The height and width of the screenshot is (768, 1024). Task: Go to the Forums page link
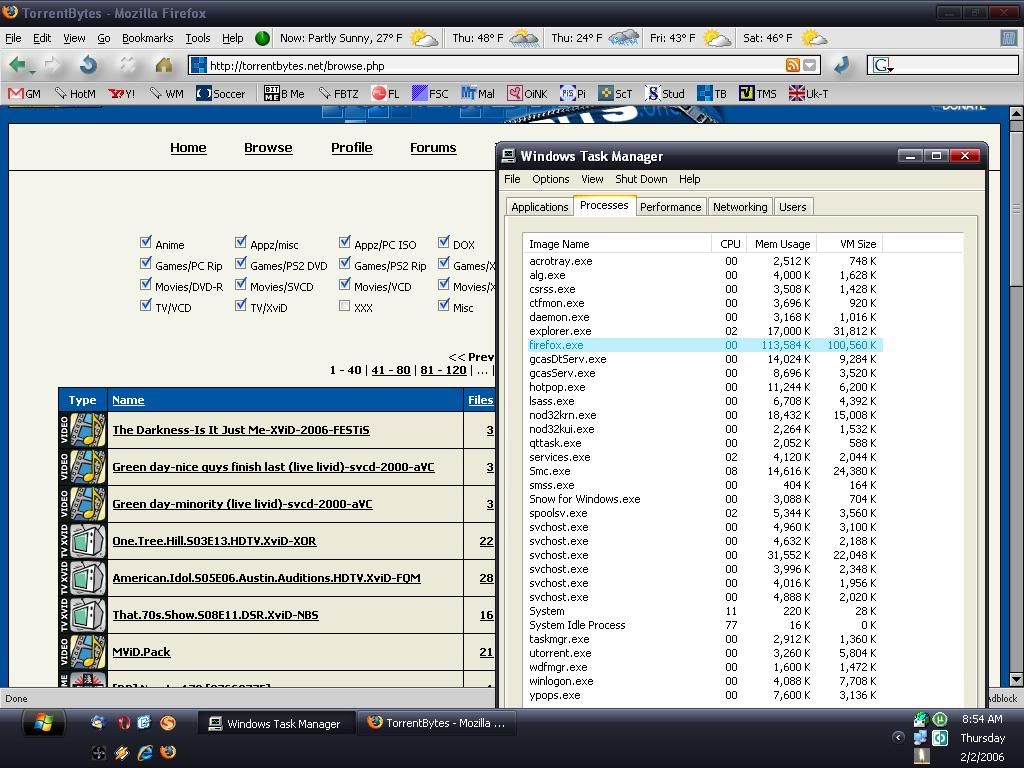coord(432,147)
